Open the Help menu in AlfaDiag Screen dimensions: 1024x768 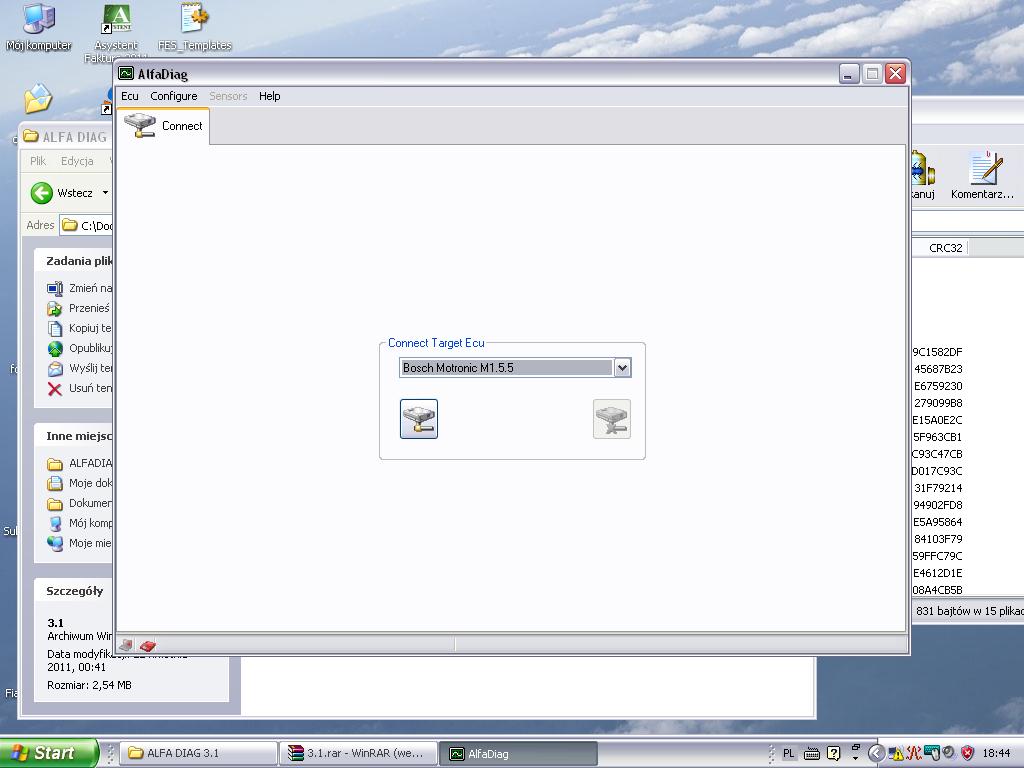tap(269, 96)
